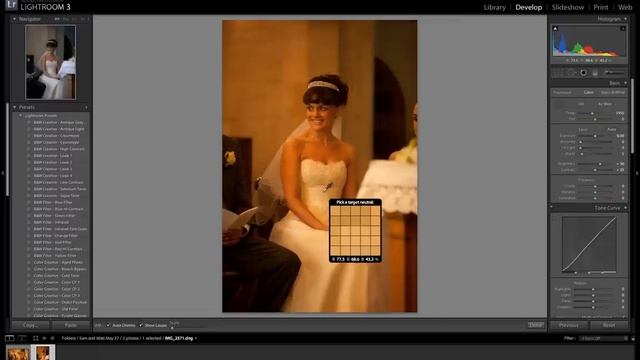The height and width of the screenshot is (360, 640).
Task: Apply B&W Filter - Infrared preset
Action: (51, 222)
